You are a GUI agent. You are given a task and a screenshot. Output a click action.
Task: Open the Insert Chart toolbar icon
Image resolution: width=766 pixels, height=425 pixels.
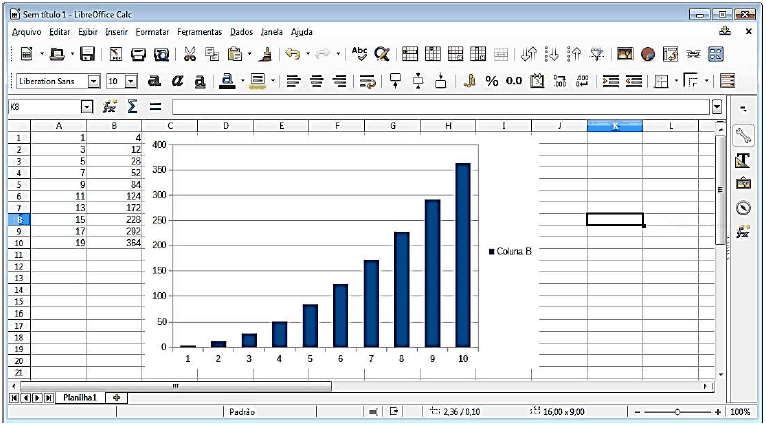coord(648,54)
